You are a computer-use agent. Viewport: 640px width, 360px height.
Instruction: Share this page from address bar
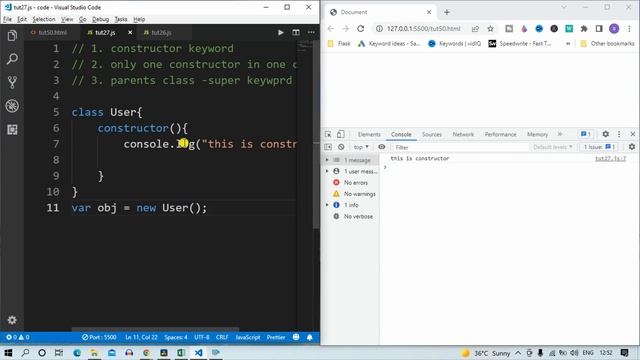pos(475,29)
